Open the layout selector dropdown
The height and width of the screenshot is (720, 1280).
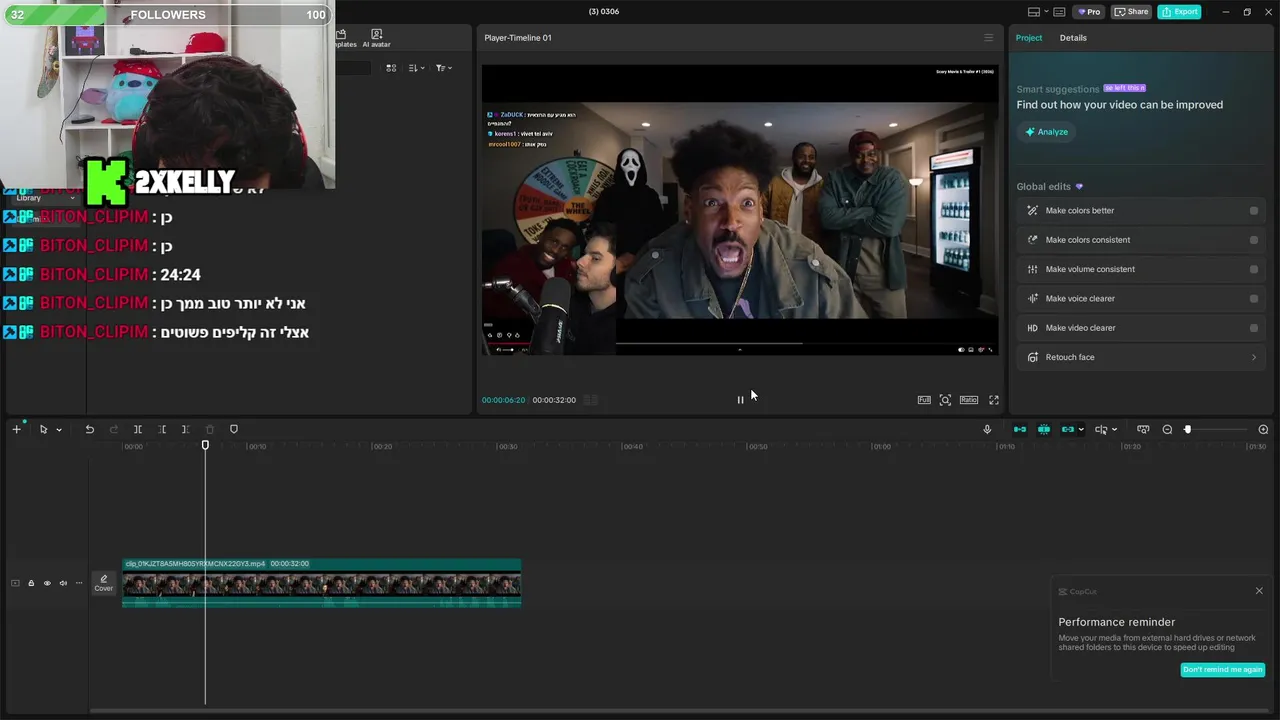click(1037, 12)
